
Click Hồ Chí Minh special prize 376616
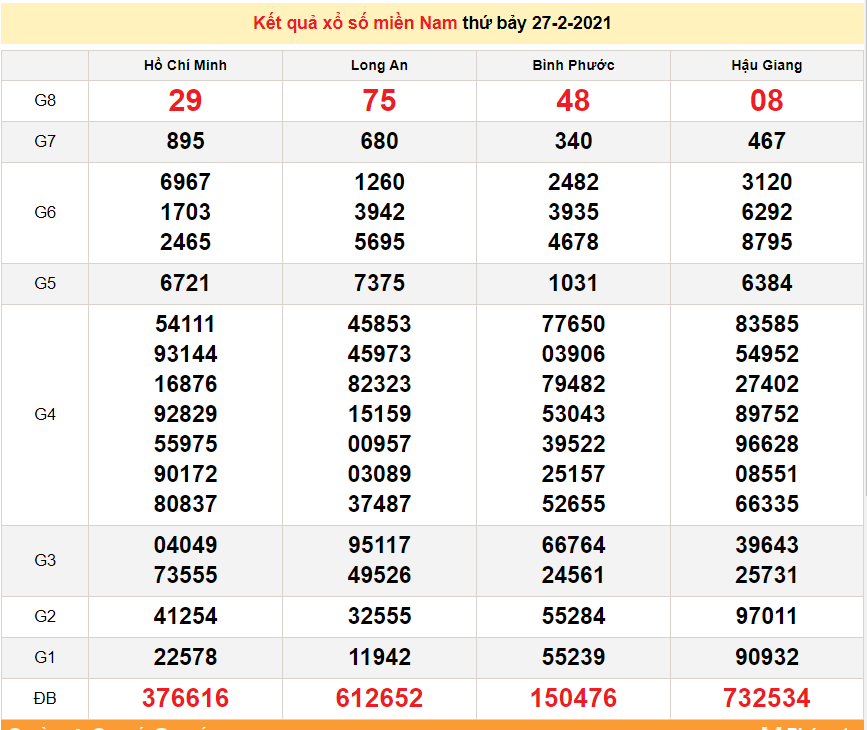coord(185,698)
